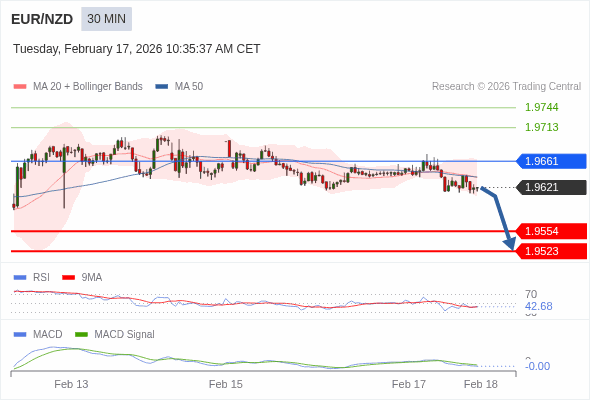
Task: Click the MACD Signal legend label
Action: pos(125,335)
